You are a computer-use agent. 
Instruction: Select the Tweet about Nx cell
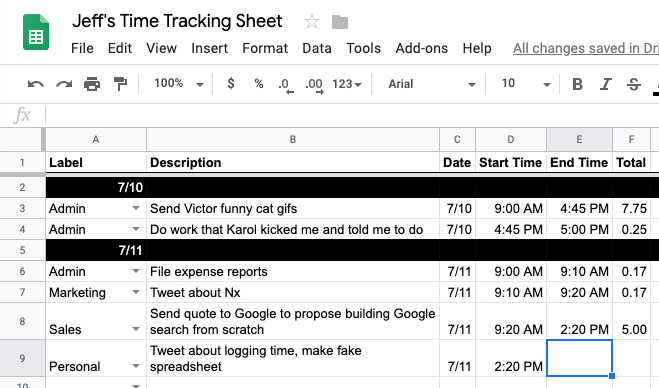click(293, 292)
